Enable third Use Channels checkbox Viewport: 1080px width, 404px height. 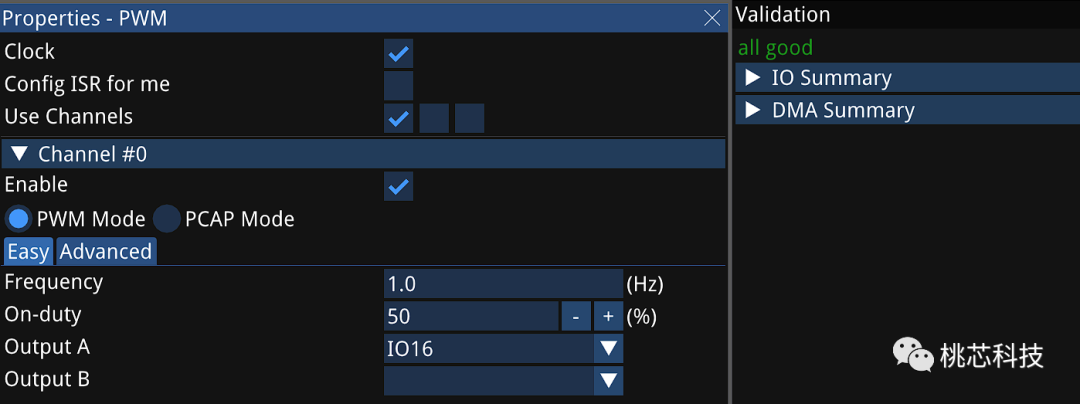(x=470, y=118)
